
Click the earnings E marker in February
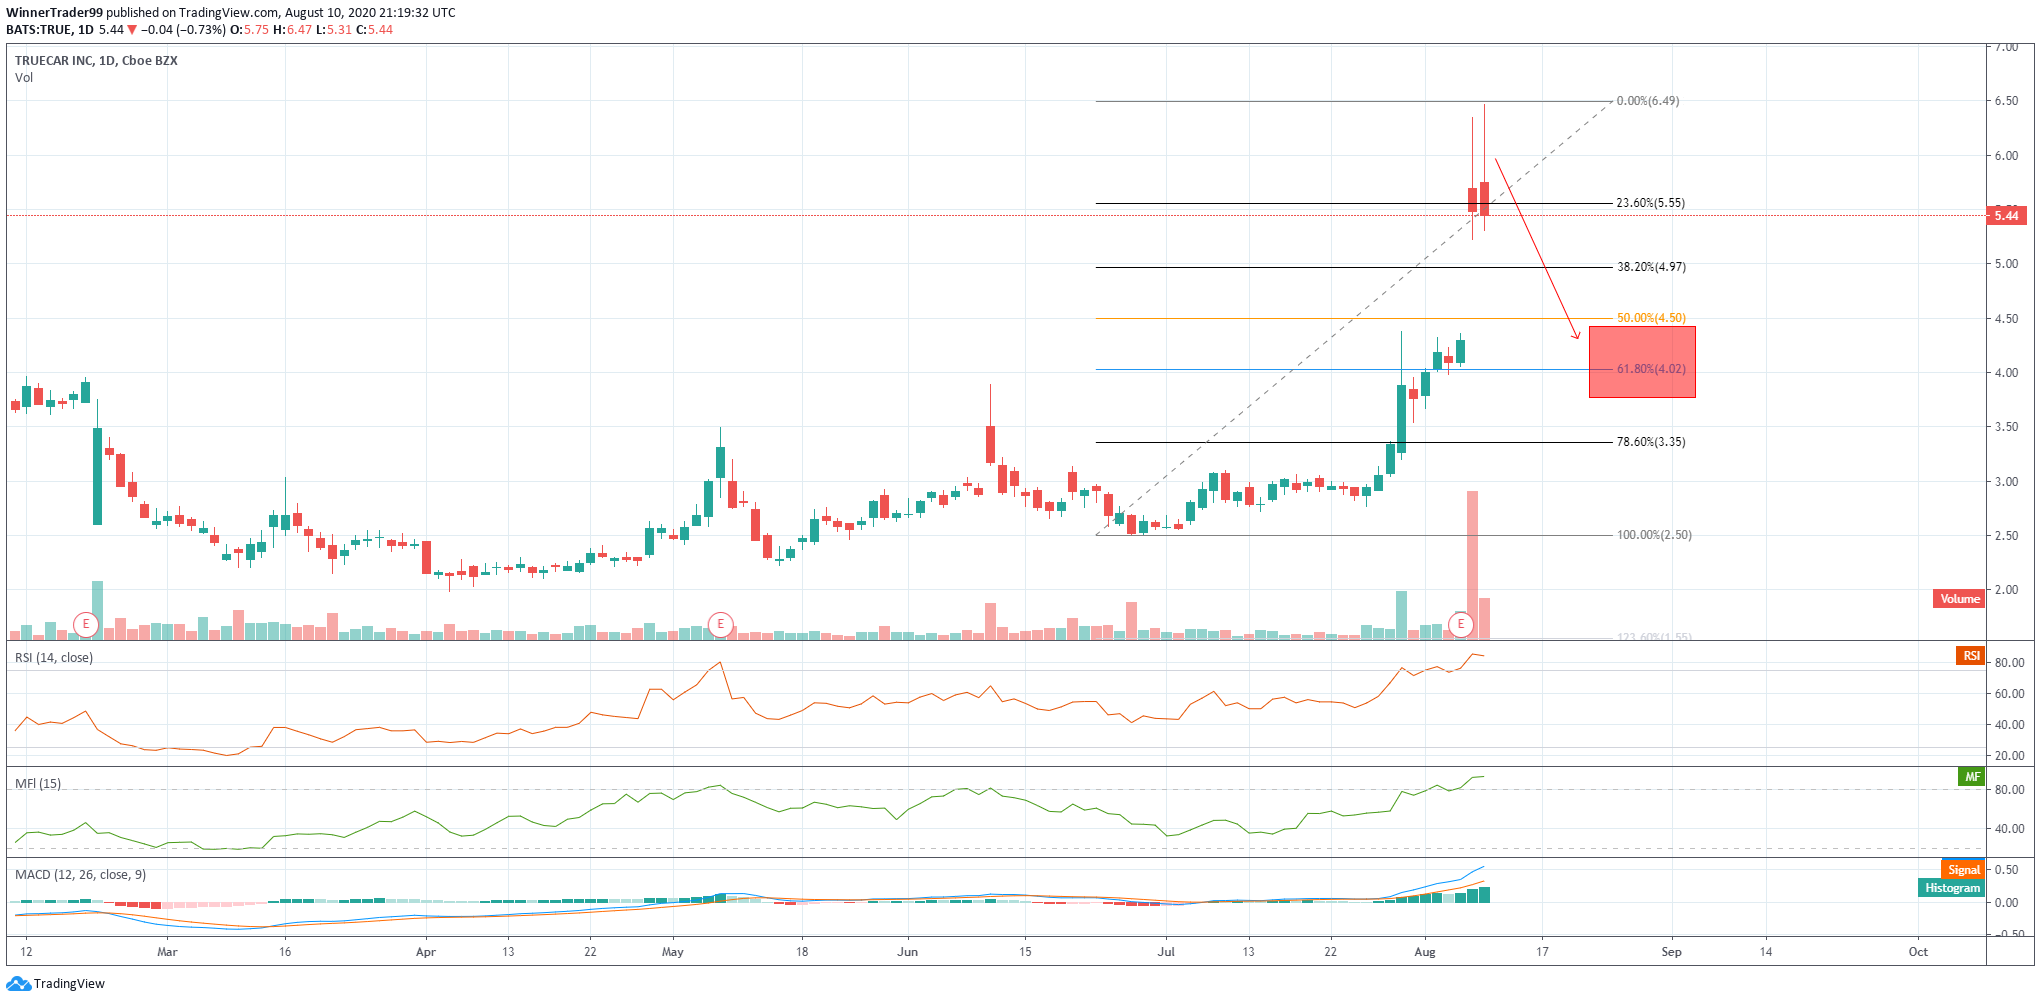(86, 625)
